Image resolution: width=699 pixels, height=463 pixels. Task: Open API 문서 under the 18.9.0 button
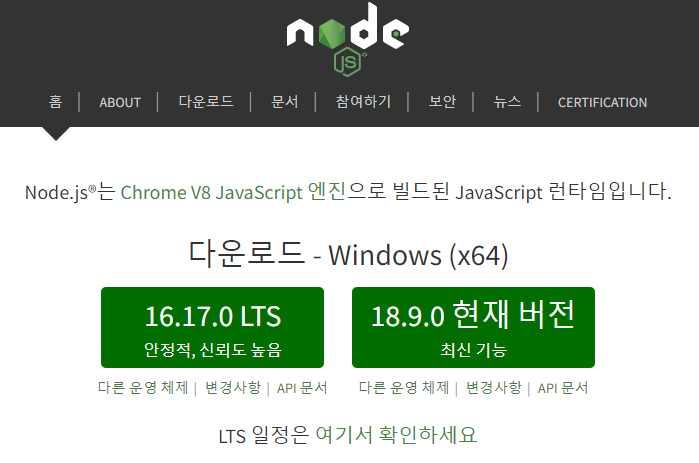563,388
